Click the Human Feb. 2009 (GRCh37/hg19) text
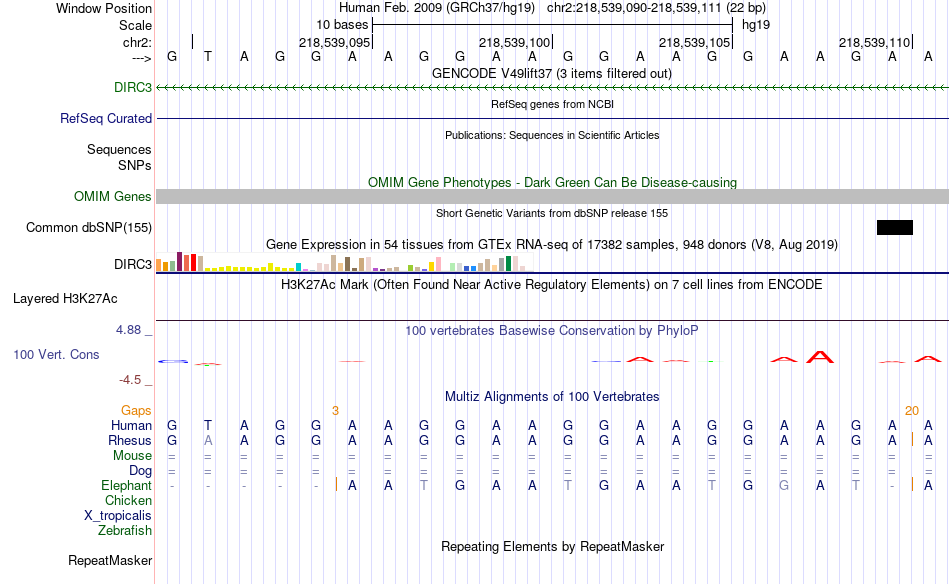950x584 pixels. click(x=437, y=8)
